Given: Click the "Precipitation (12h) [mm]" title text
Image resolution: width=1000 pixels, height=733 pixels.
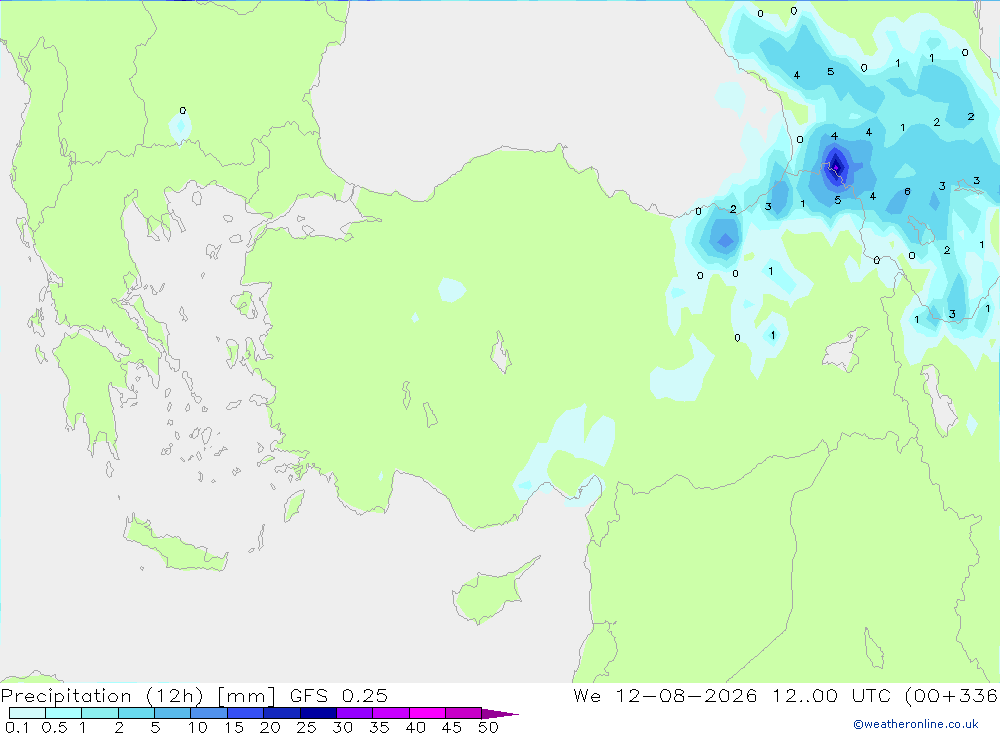Looking at the screenshot, I should [138, 696].
